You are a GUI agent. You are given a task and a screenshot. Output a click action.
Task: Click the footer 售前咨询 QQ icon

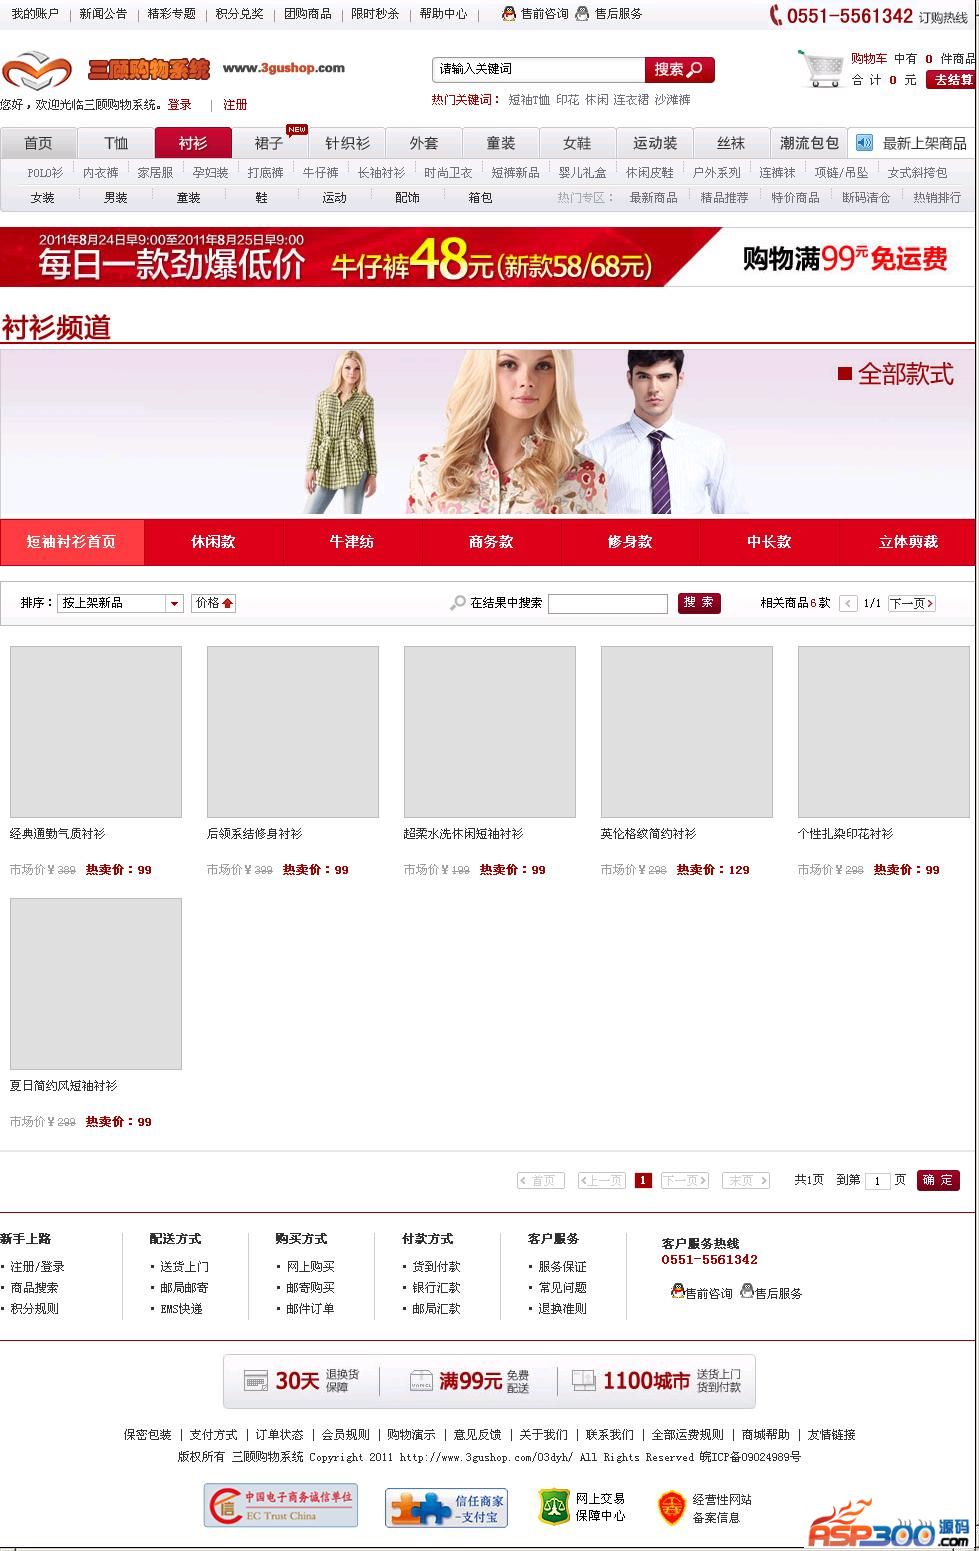pyautogui.click(x=677, y=1291)
